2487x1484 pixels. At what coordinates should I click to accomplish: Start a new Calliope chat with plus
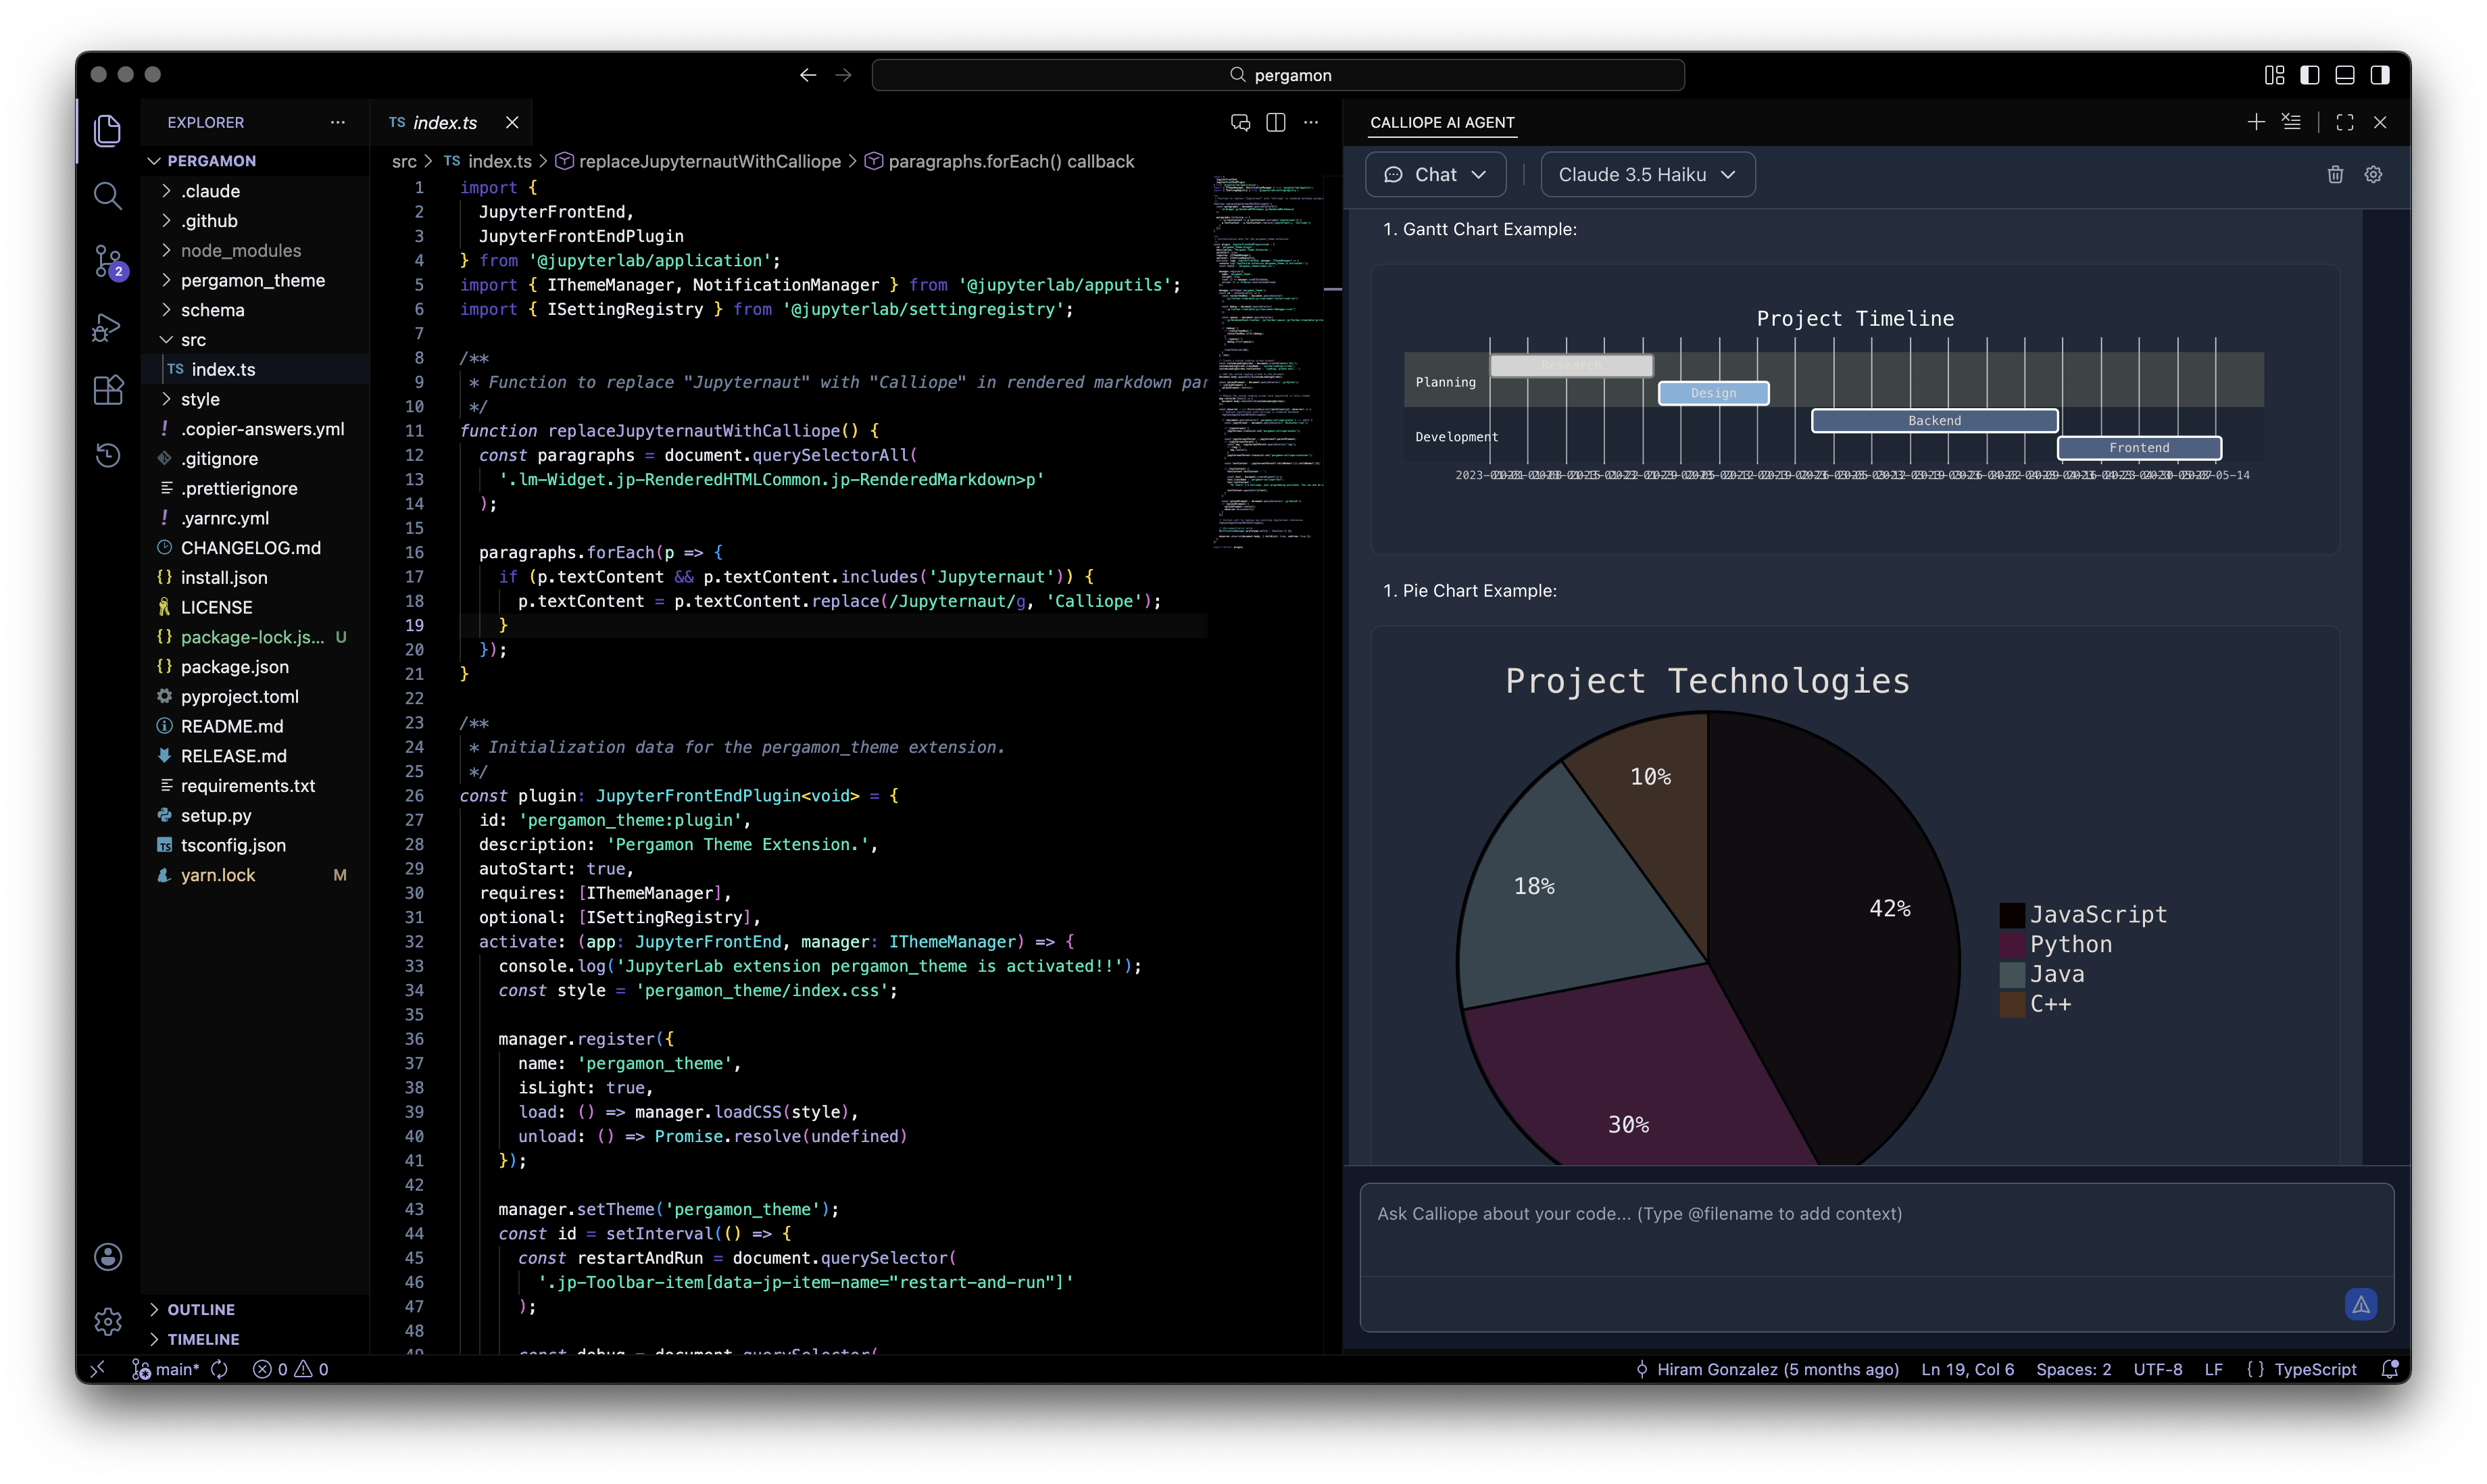pyautogui.click(x=2256, y=122)
